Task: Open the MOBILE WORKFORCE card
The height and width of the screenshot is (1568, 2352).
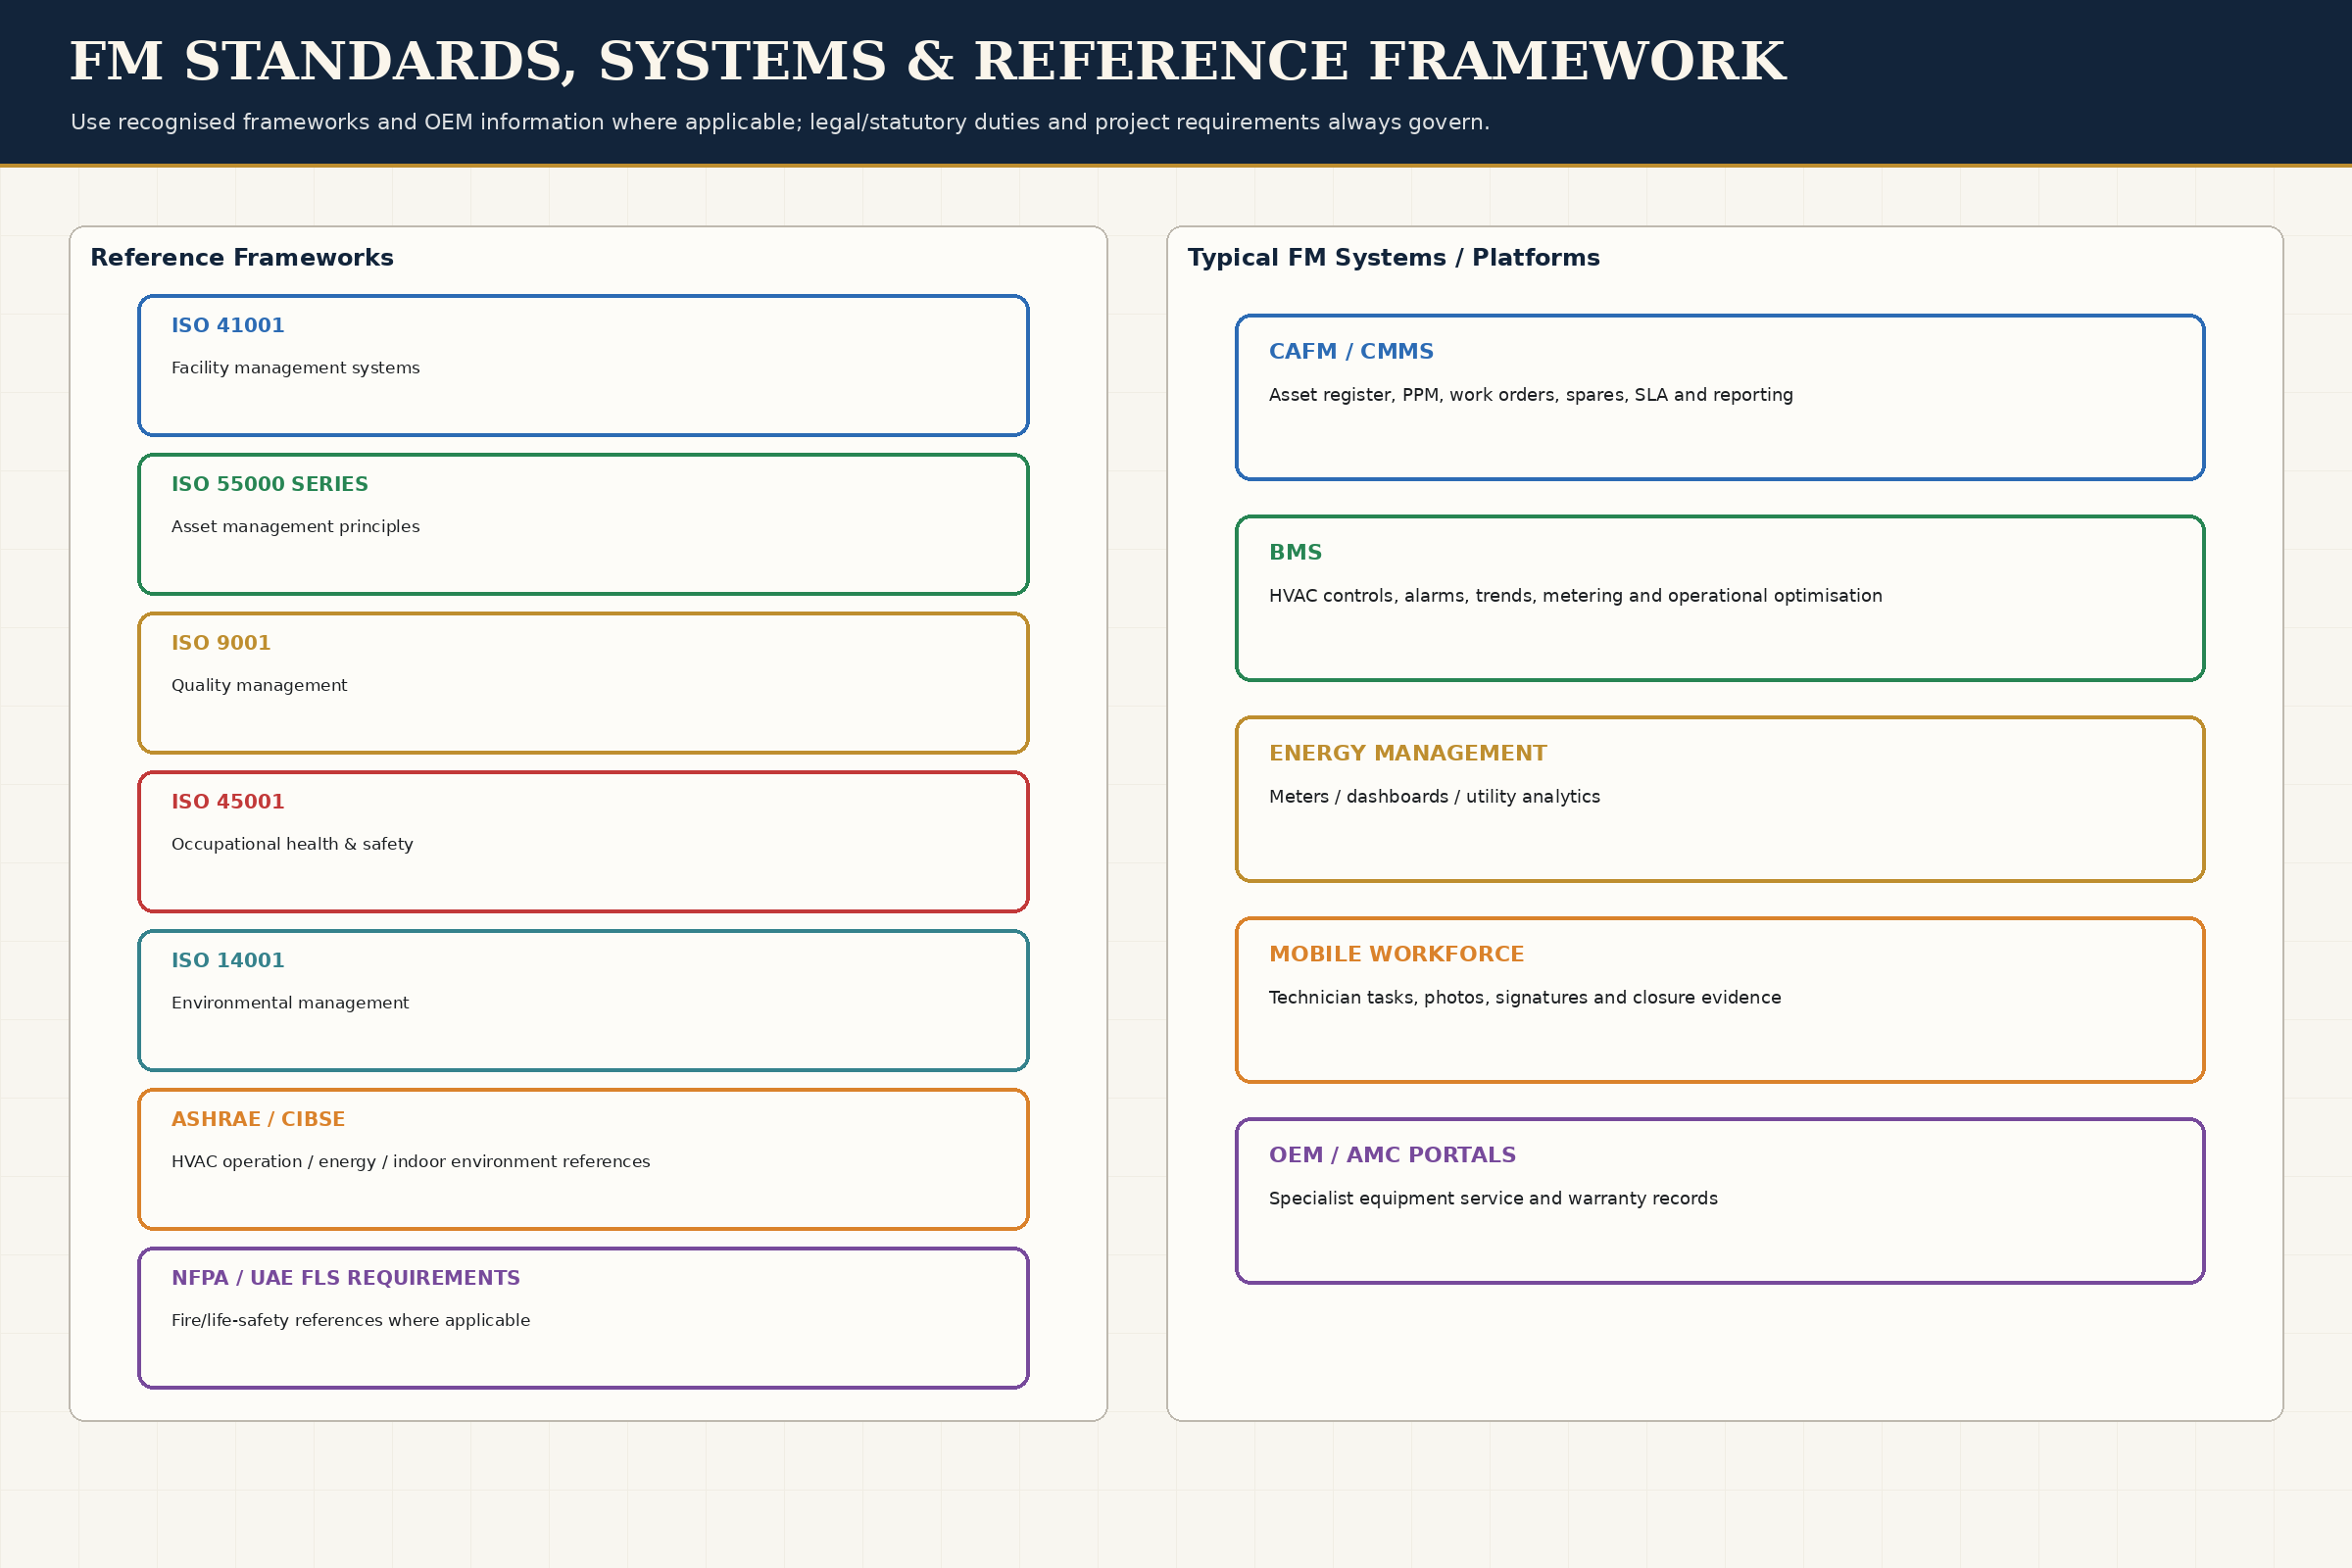Action: (1720, 1000)
